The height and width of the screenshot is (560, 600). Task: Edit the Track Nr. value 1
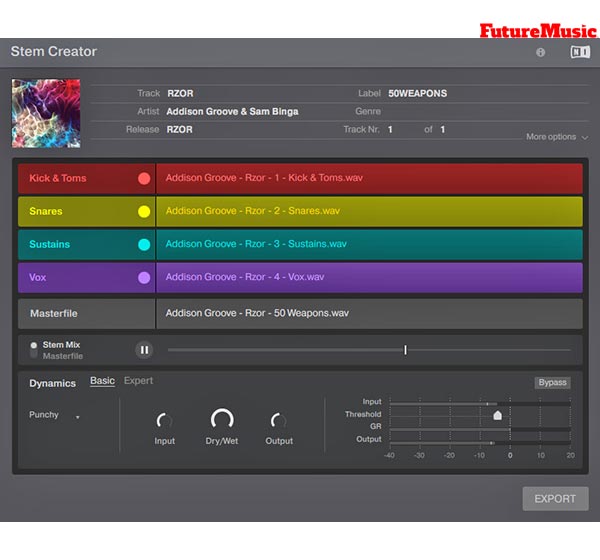coord(390,129)
